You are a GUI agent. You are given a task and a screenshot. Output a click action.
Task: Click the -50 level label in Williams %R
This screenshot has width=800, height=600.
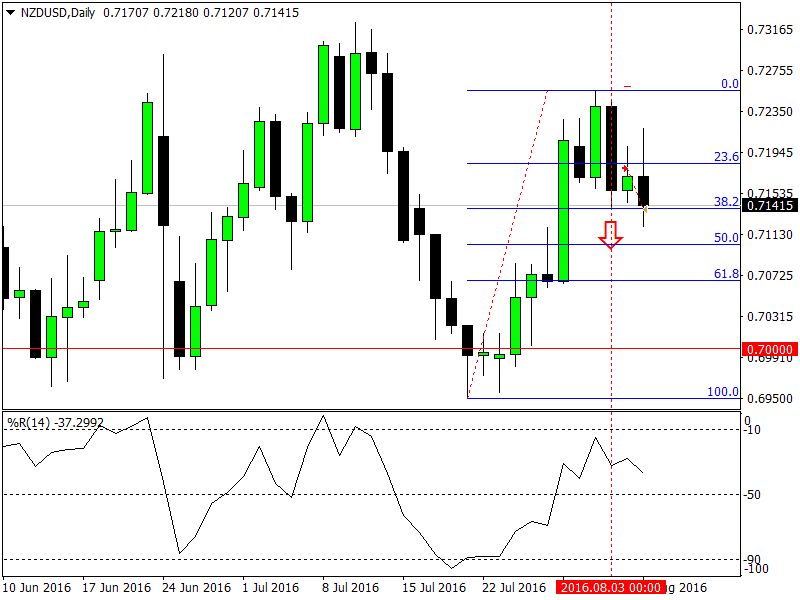click(x=752, y=495)
